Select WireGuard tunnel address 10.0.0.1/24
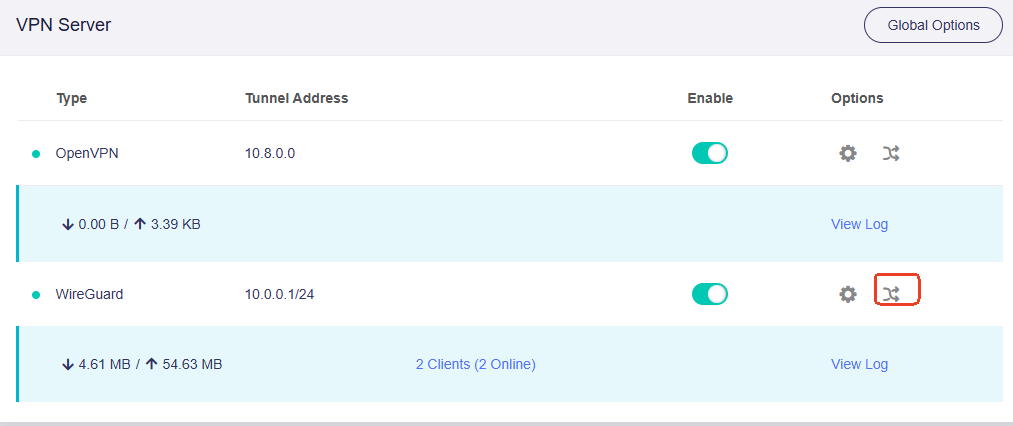1013x426 pixels. tap(280, 295)
